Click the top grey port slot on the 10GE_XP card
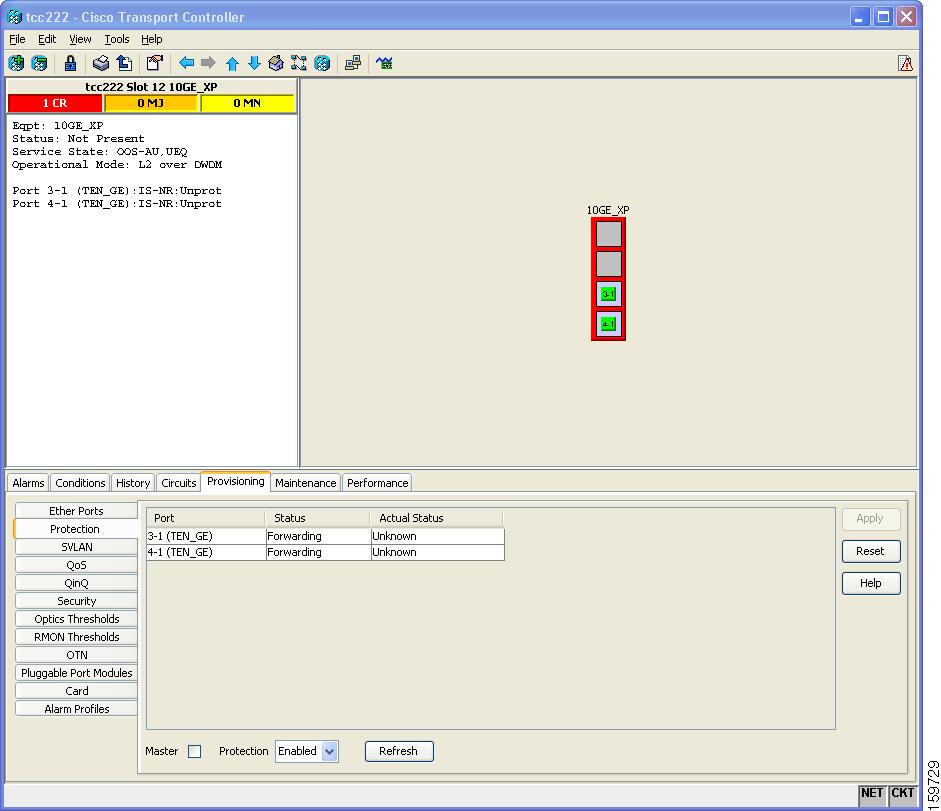Image resolution: width=941 pixels, height=811 pixels. point(609,234)
